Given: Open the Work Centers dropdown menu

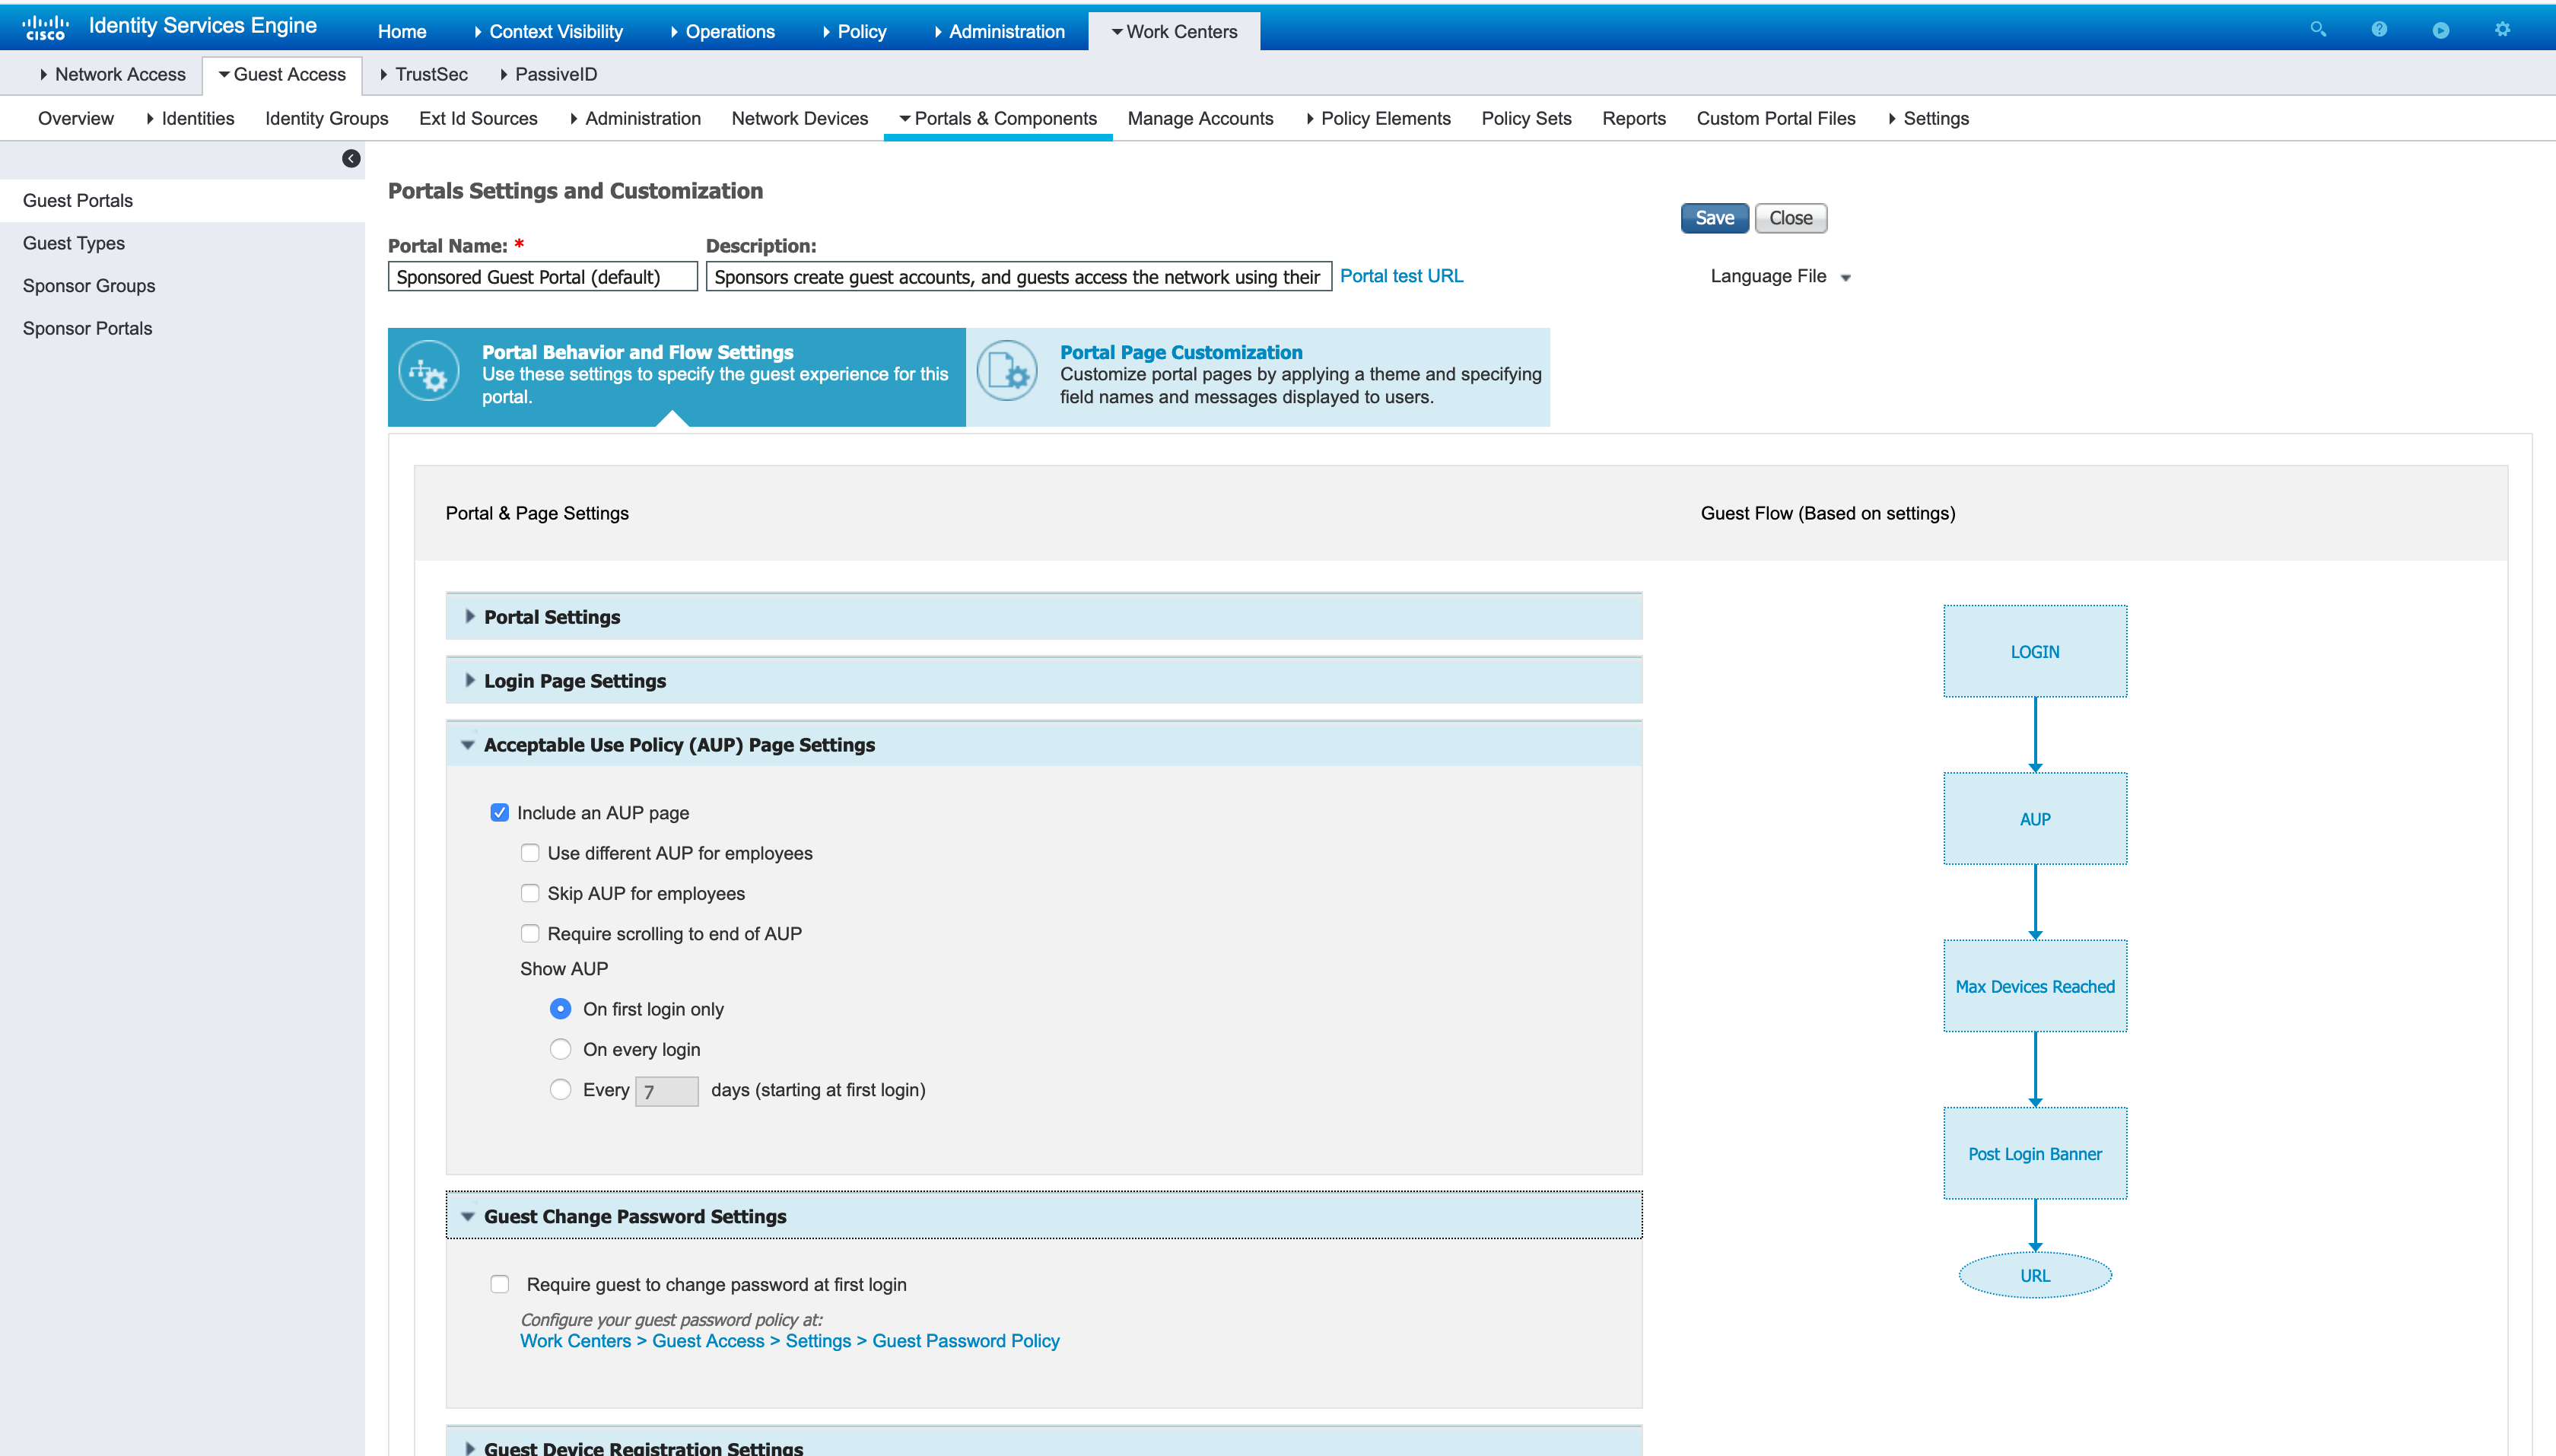Looking at the screenshot, I should coord(1174,31).
